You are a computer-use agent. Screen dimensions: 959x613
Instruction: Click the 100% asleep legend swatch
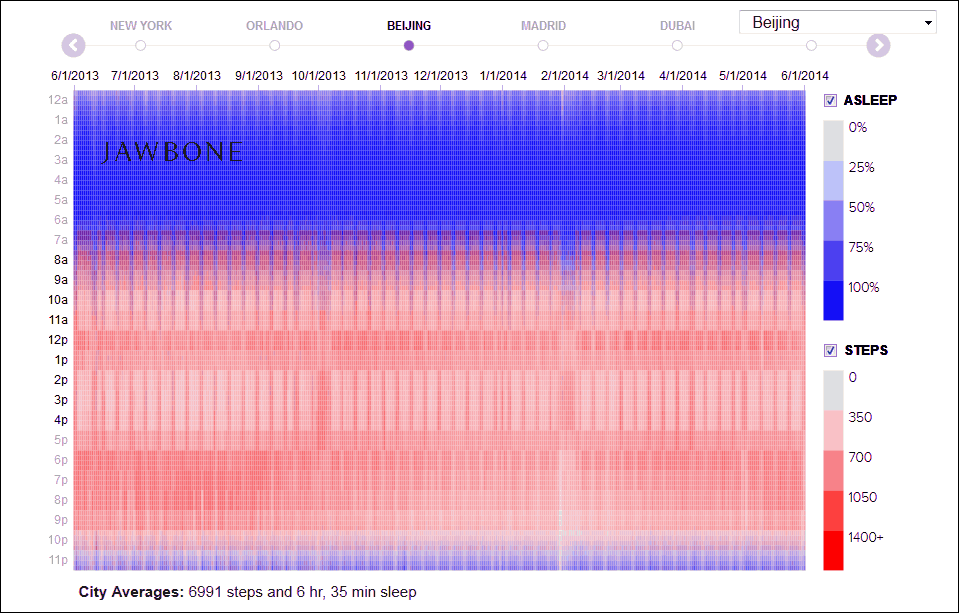click(x=833, y=300)
